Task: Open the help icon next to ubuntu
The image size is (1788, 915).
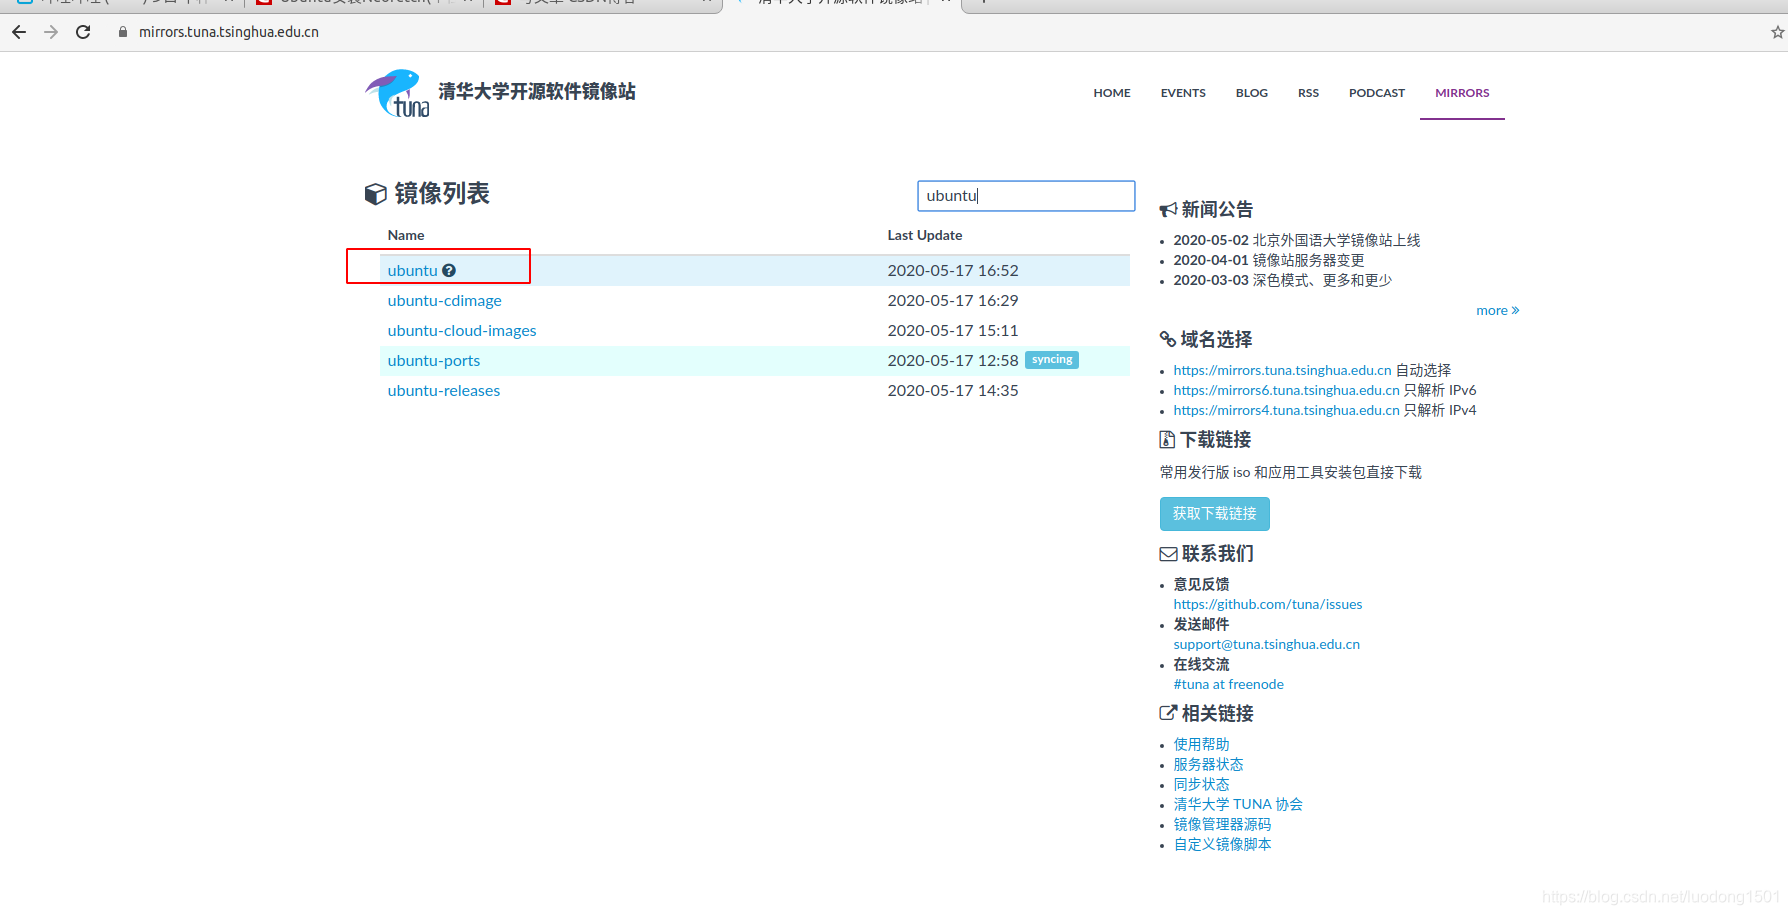Action: point(449,270)
